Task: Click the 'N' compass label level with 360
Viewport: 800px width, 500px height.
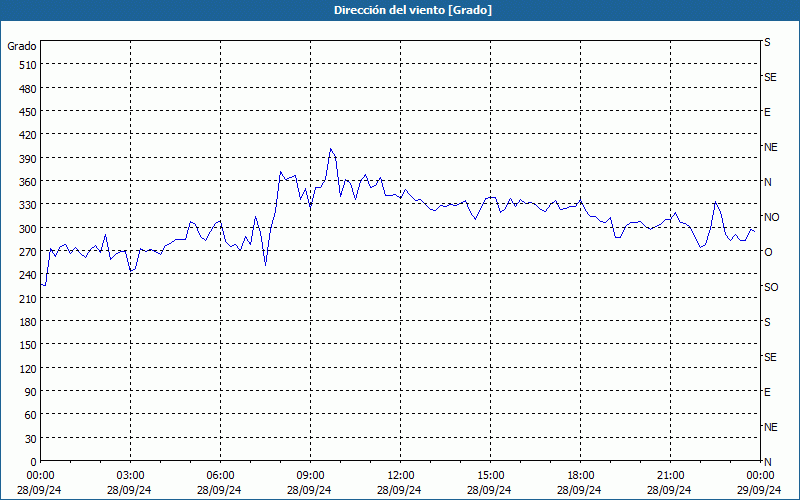Action: pyautogui.click(x=767, y=182)
